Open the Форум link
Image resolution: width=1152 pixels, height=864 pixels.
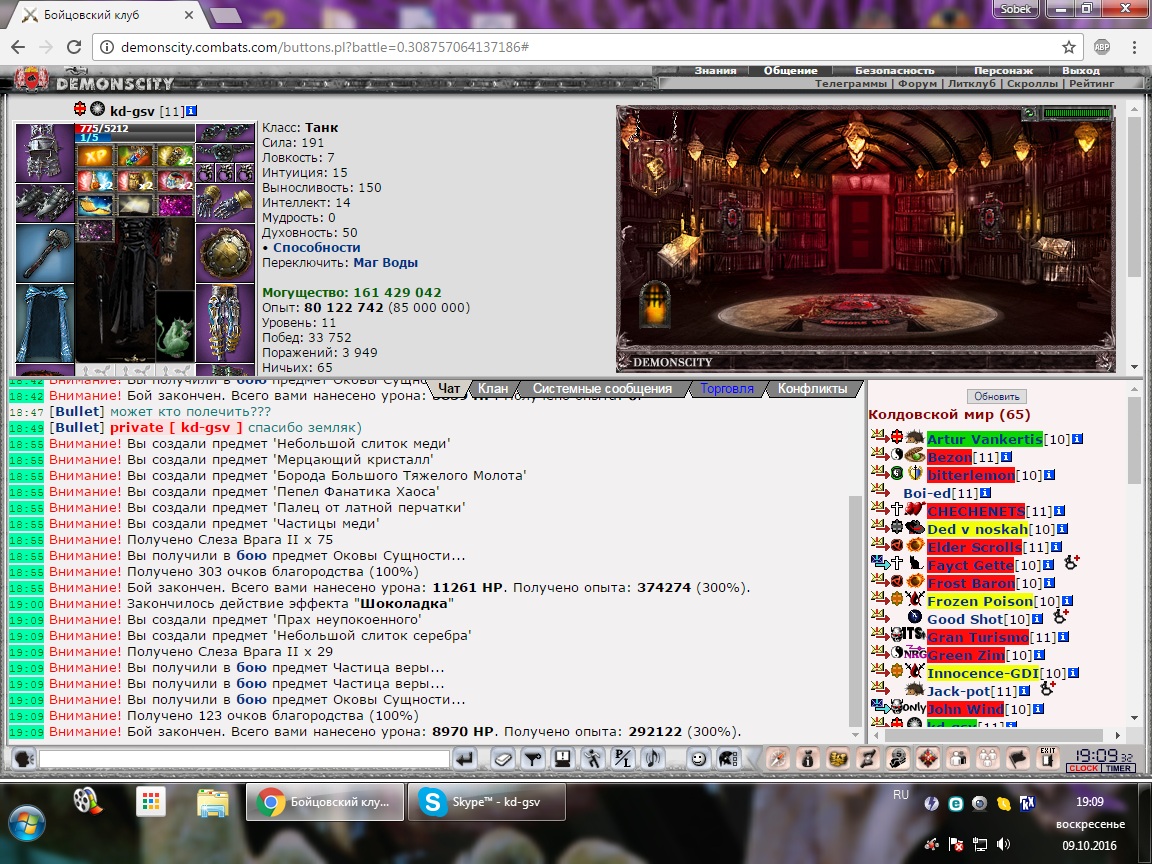coord(918,83)
